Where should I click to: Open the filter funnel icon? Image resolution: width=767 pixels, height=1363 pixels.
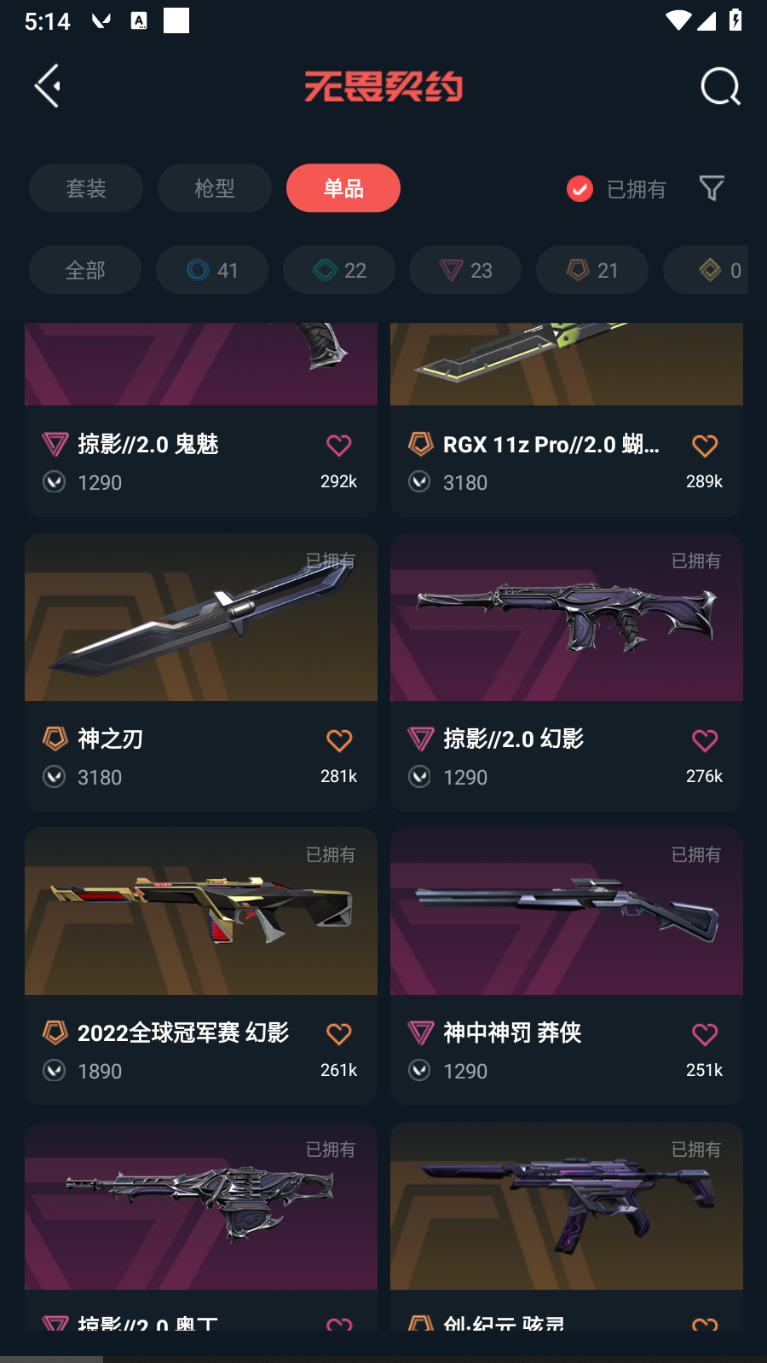[x=711, y=188]
